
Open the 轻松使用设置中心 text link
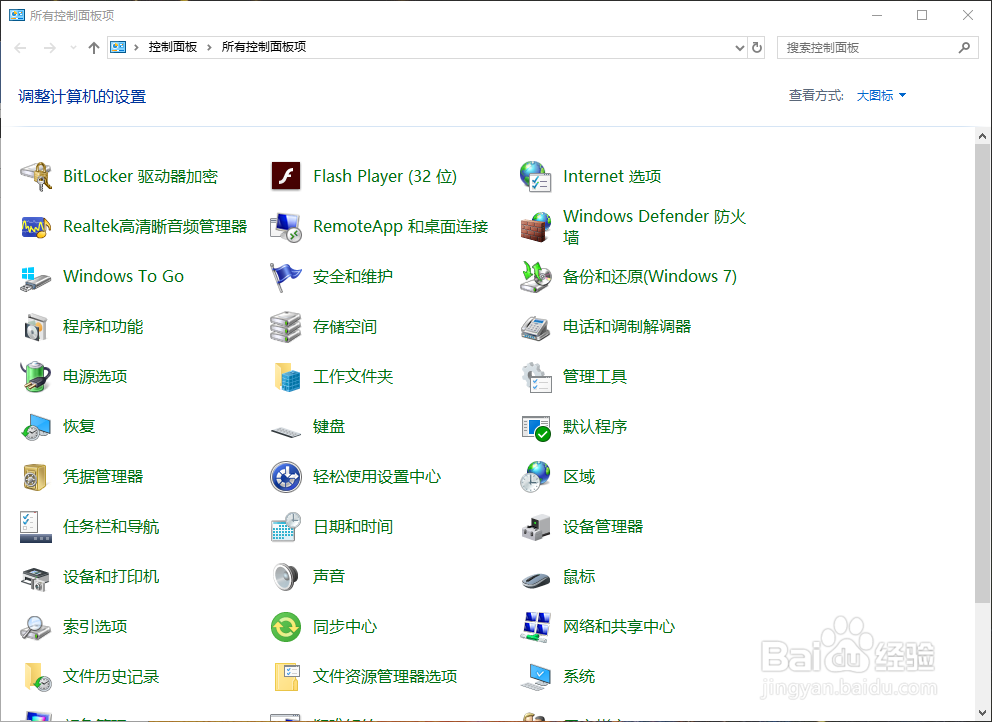pos(377,476)
